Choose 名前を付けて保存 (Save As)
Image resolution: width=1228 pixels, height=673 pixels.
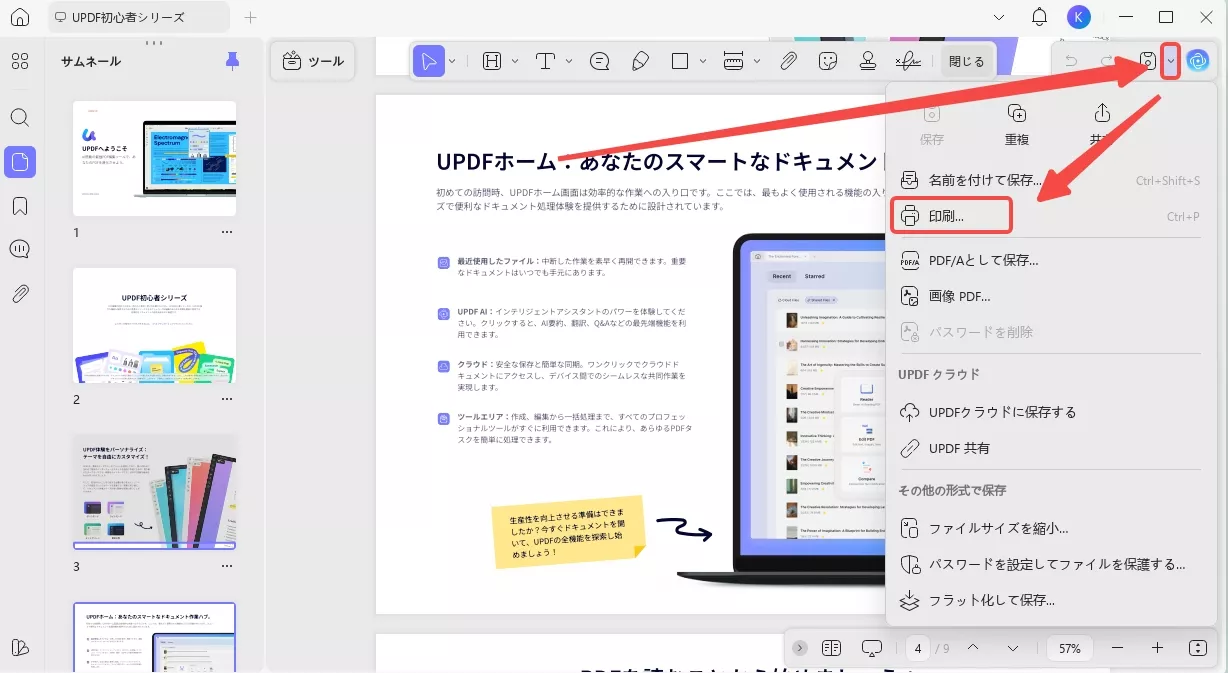[x=1050, y=181]
